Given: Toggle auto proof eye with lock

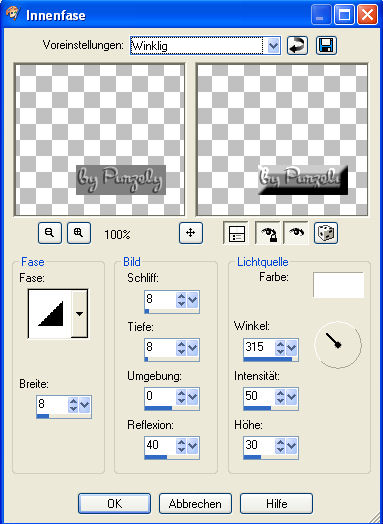Looking at the screenshot, I should click(269, 233).
